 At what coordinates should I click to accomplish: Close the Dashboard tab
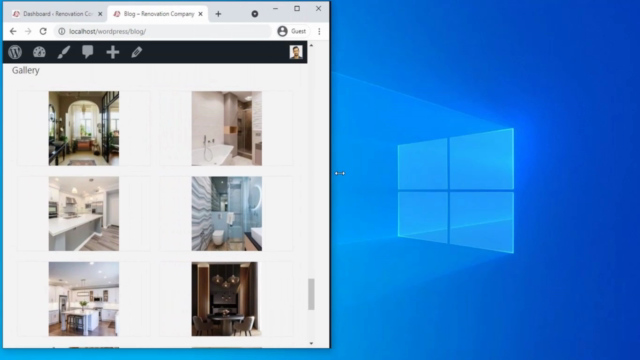pyautogui.click(x=100, y=14)
